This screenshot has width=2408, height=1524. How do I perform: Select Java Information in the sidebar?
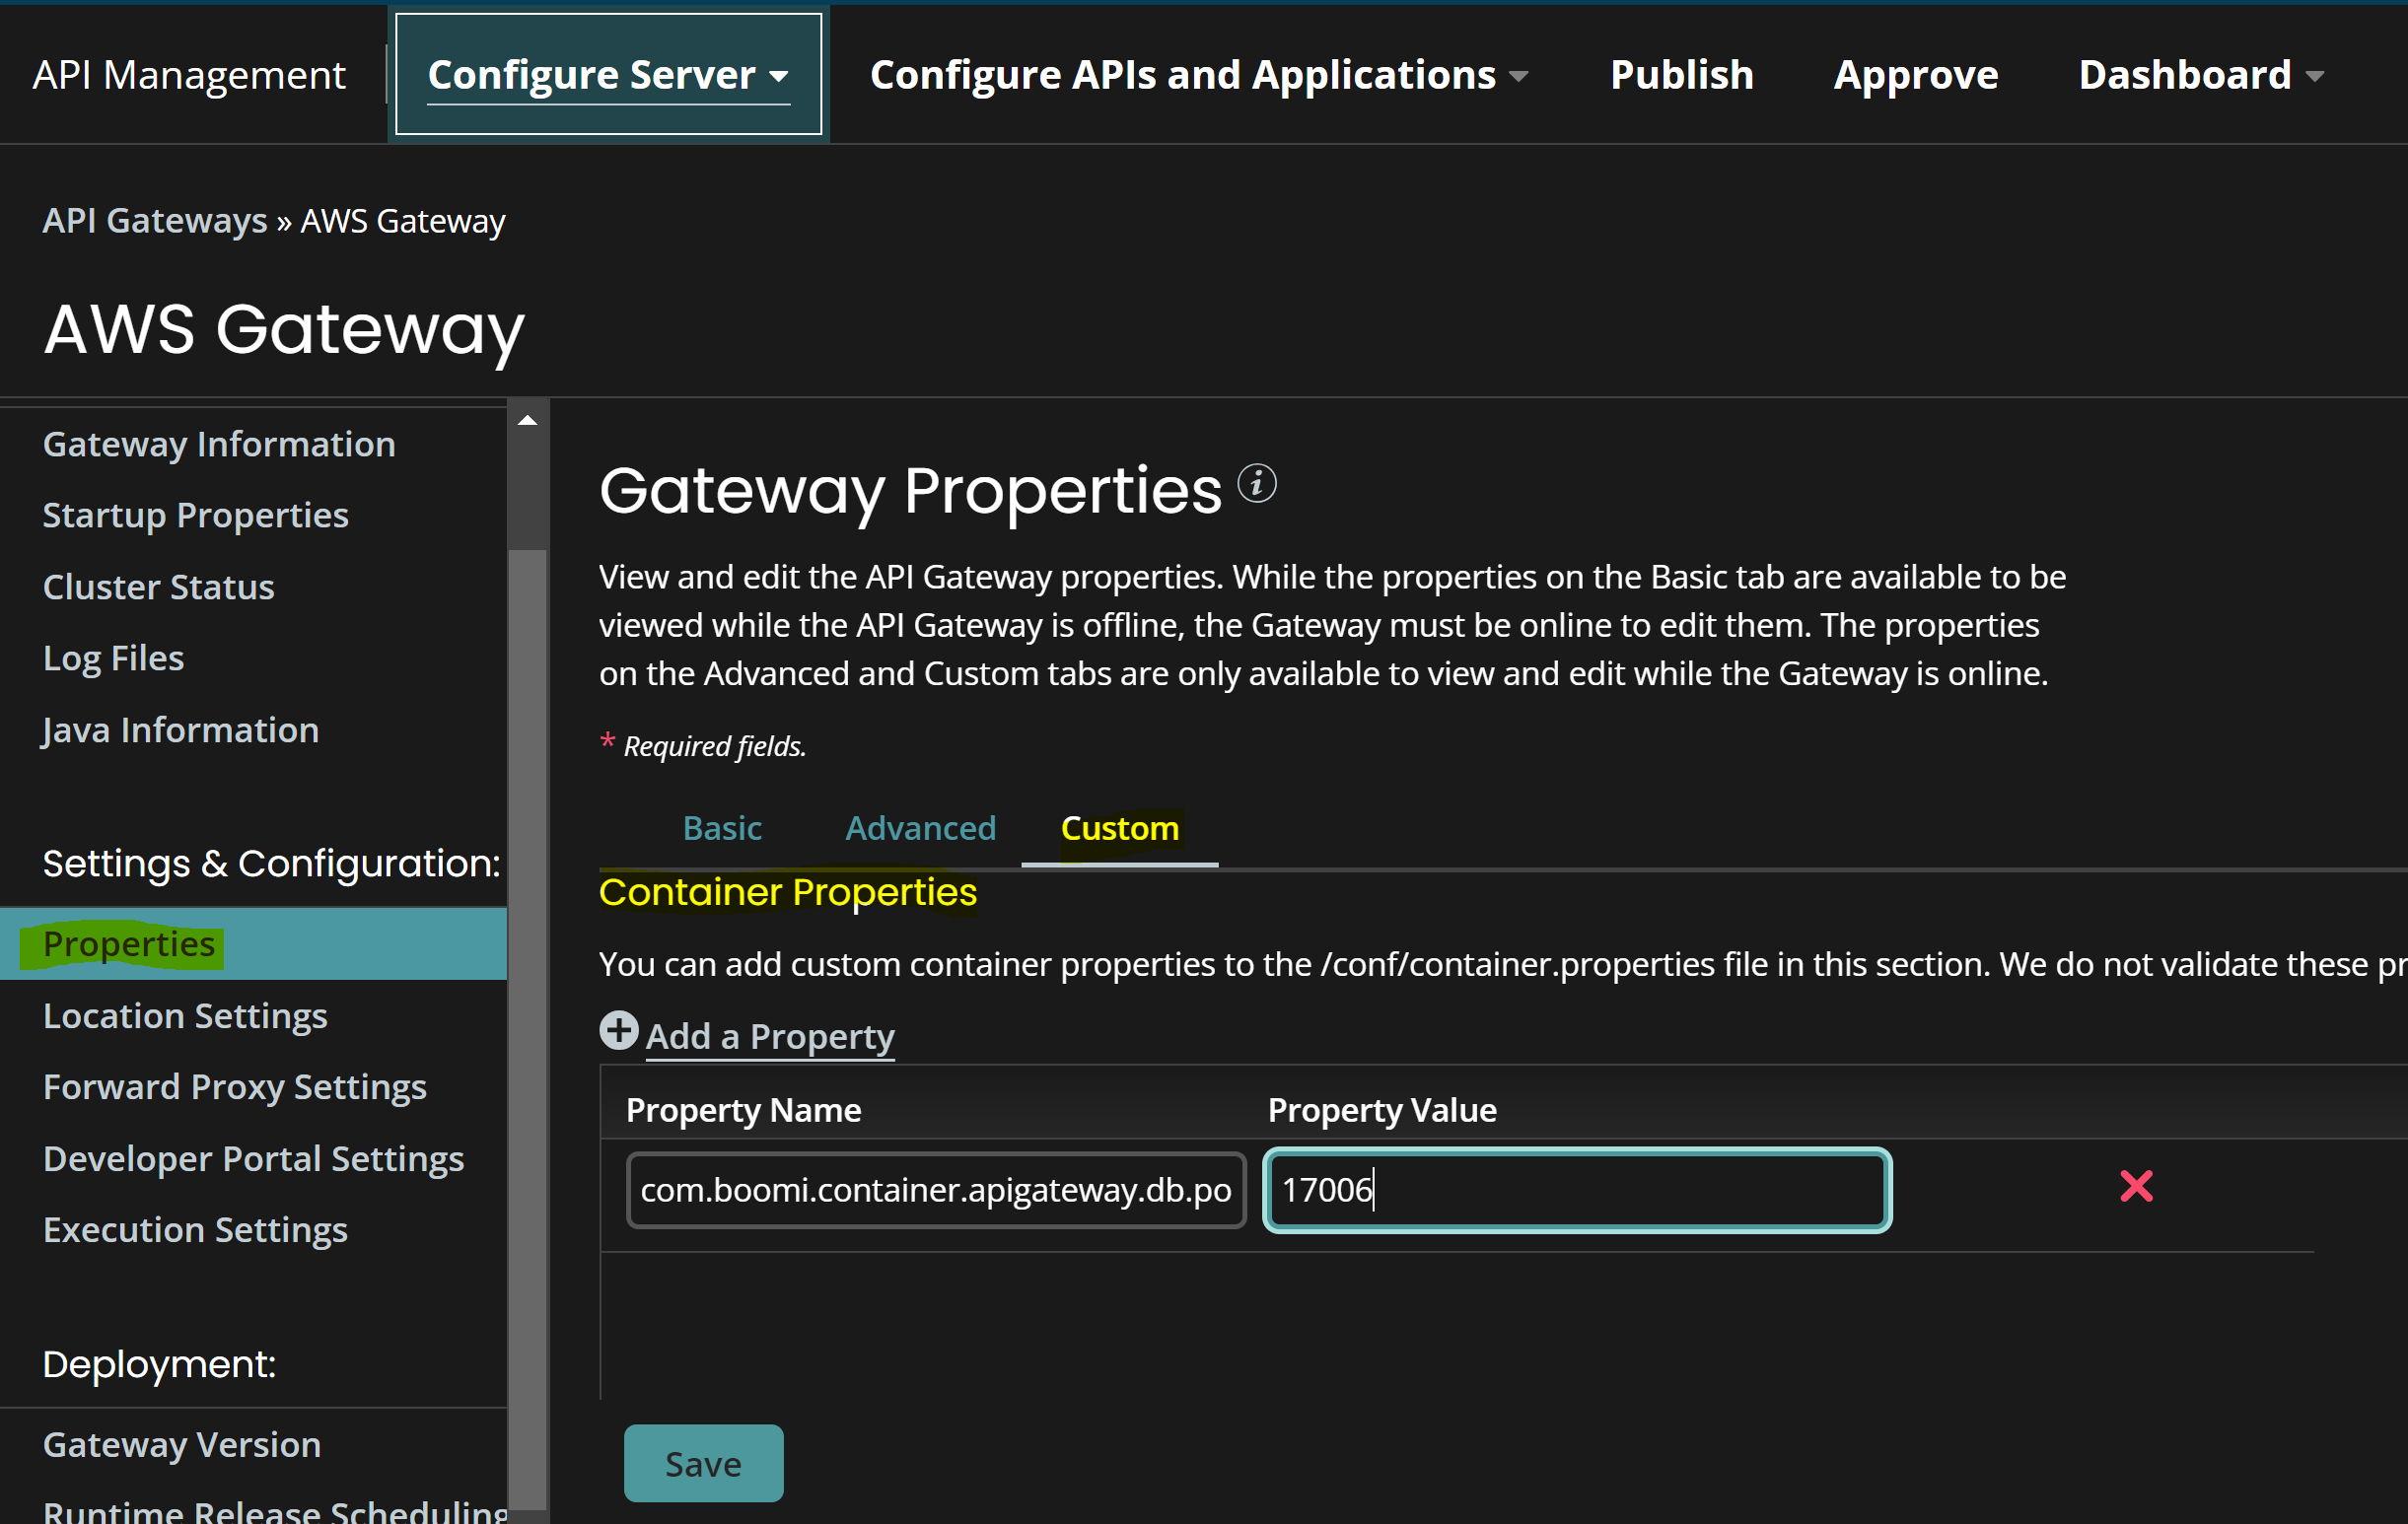(180, 729)
